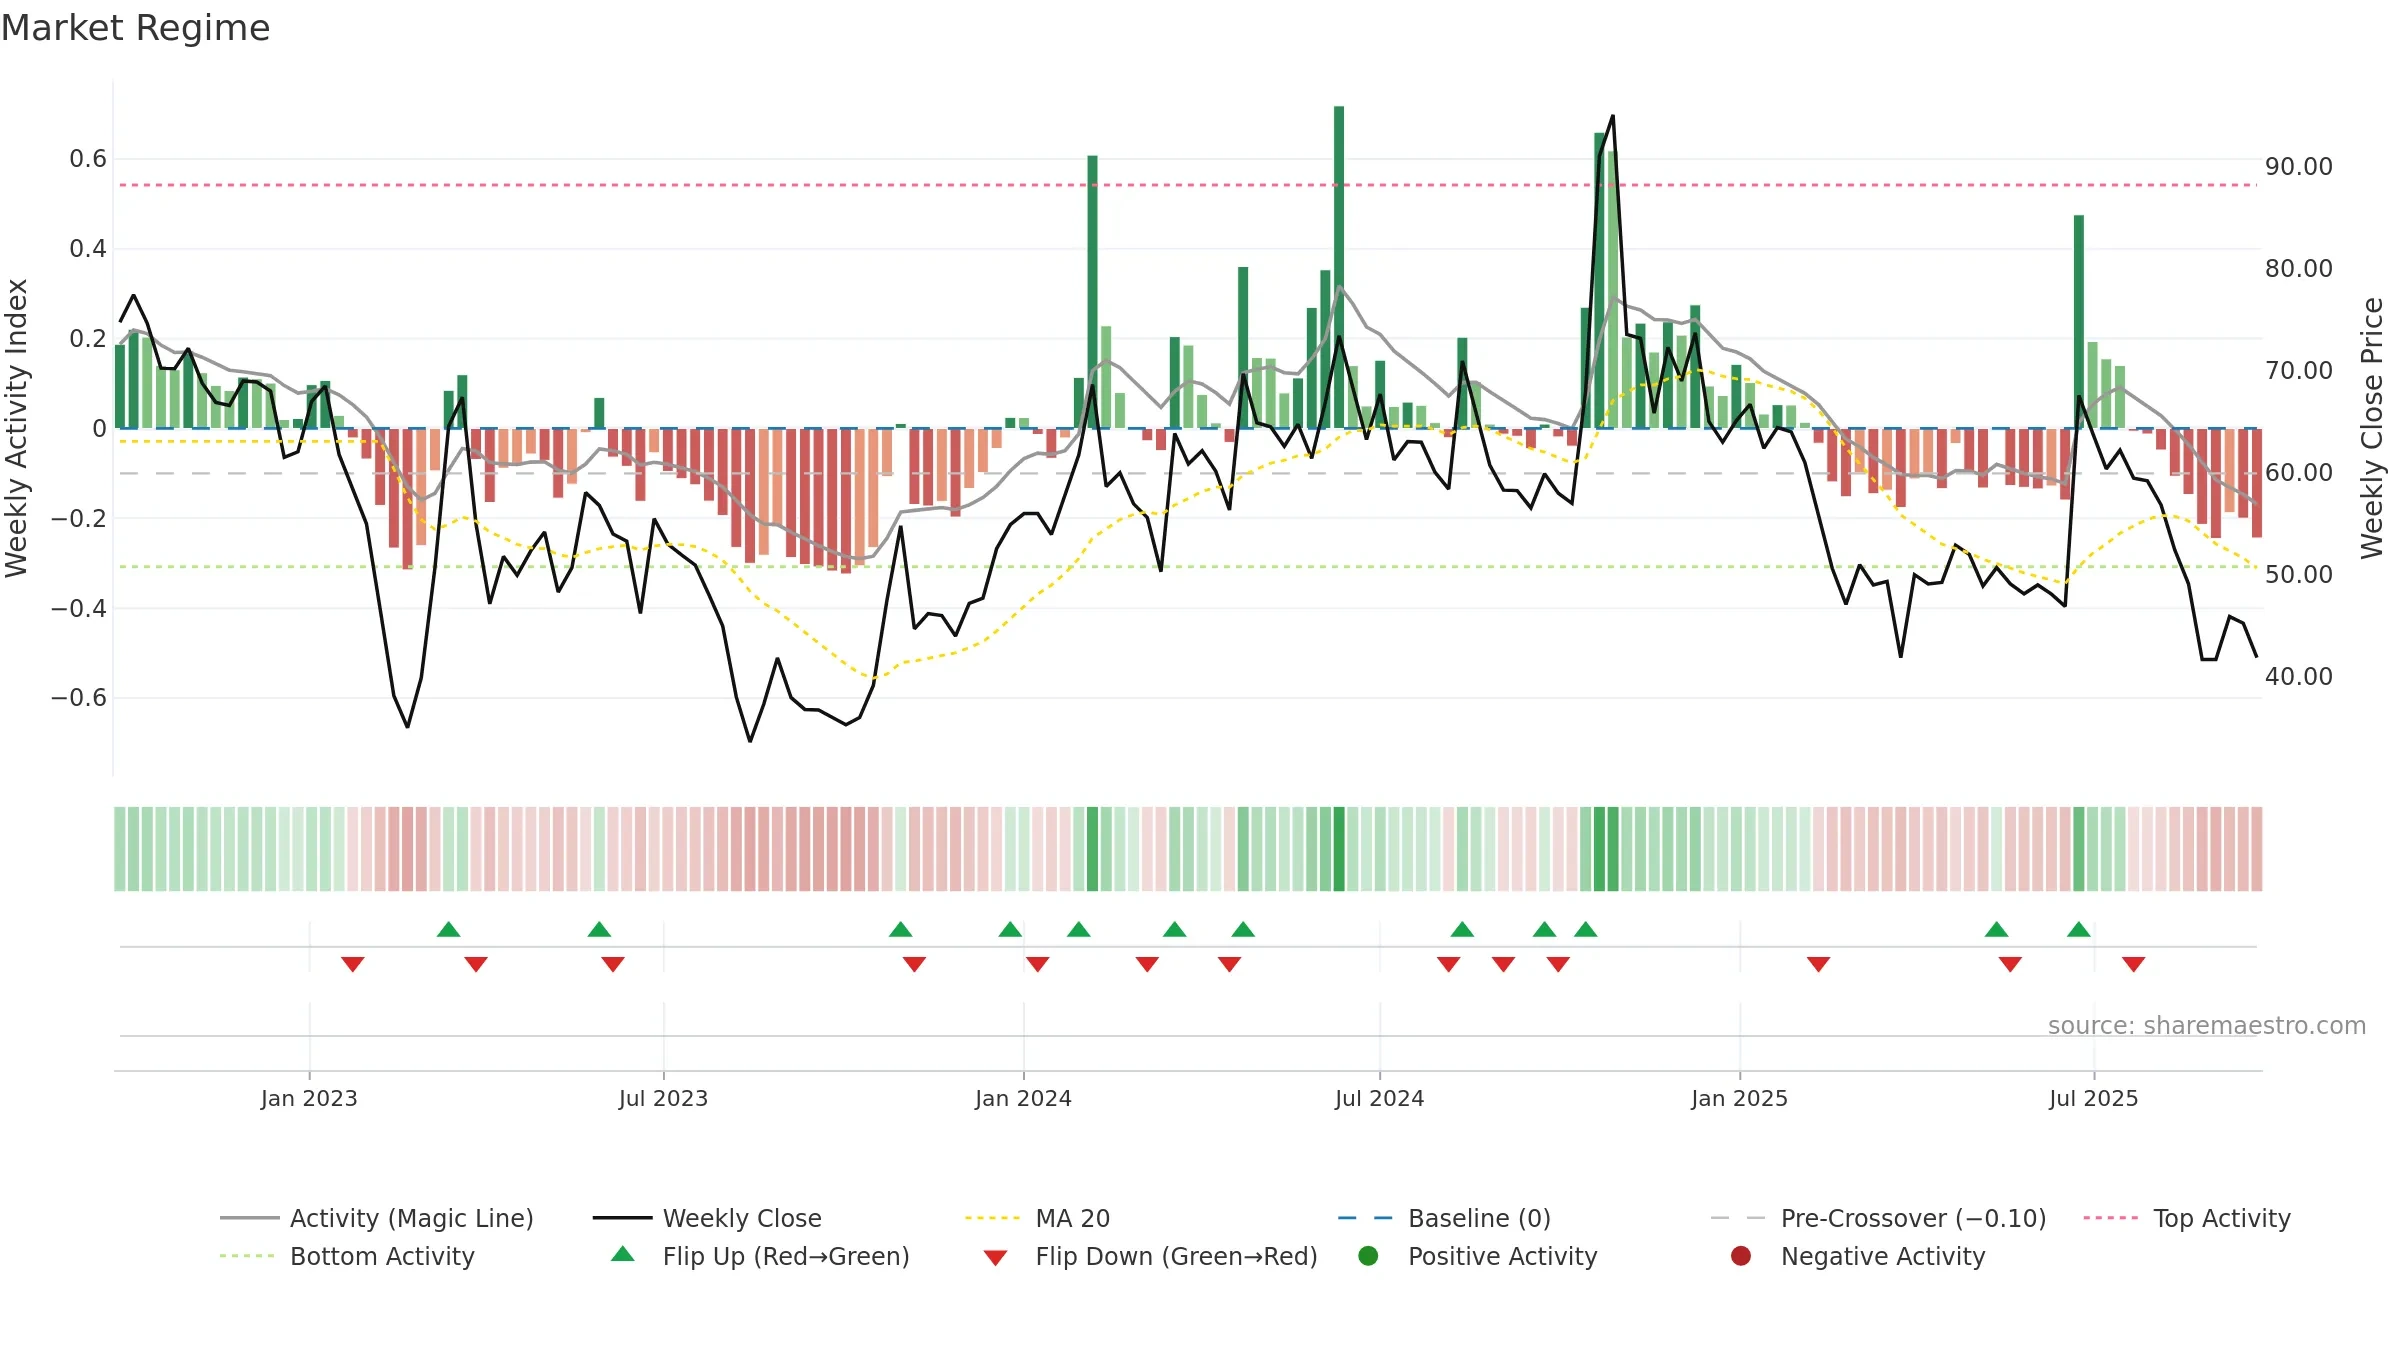Image resolution: width=2400 pixels, height=1350 pixels.
Task: Click the Jan 2025 x-axis label
Action: 1739,1098
